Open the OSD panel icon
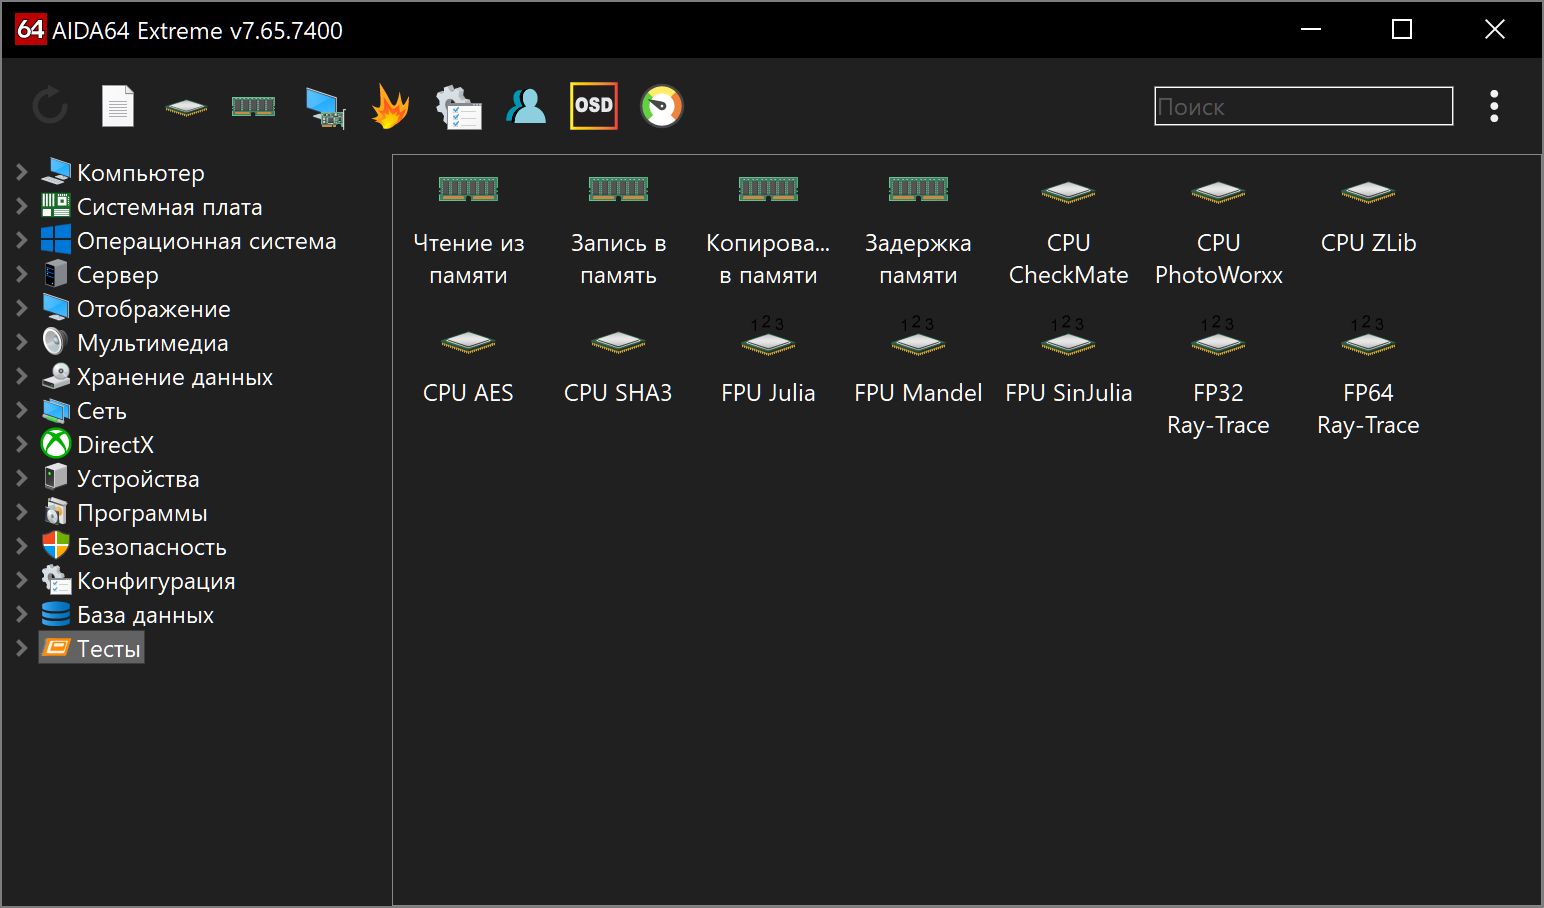Image resolution: width=1544 pixels, height=908 pixels. 594,106
